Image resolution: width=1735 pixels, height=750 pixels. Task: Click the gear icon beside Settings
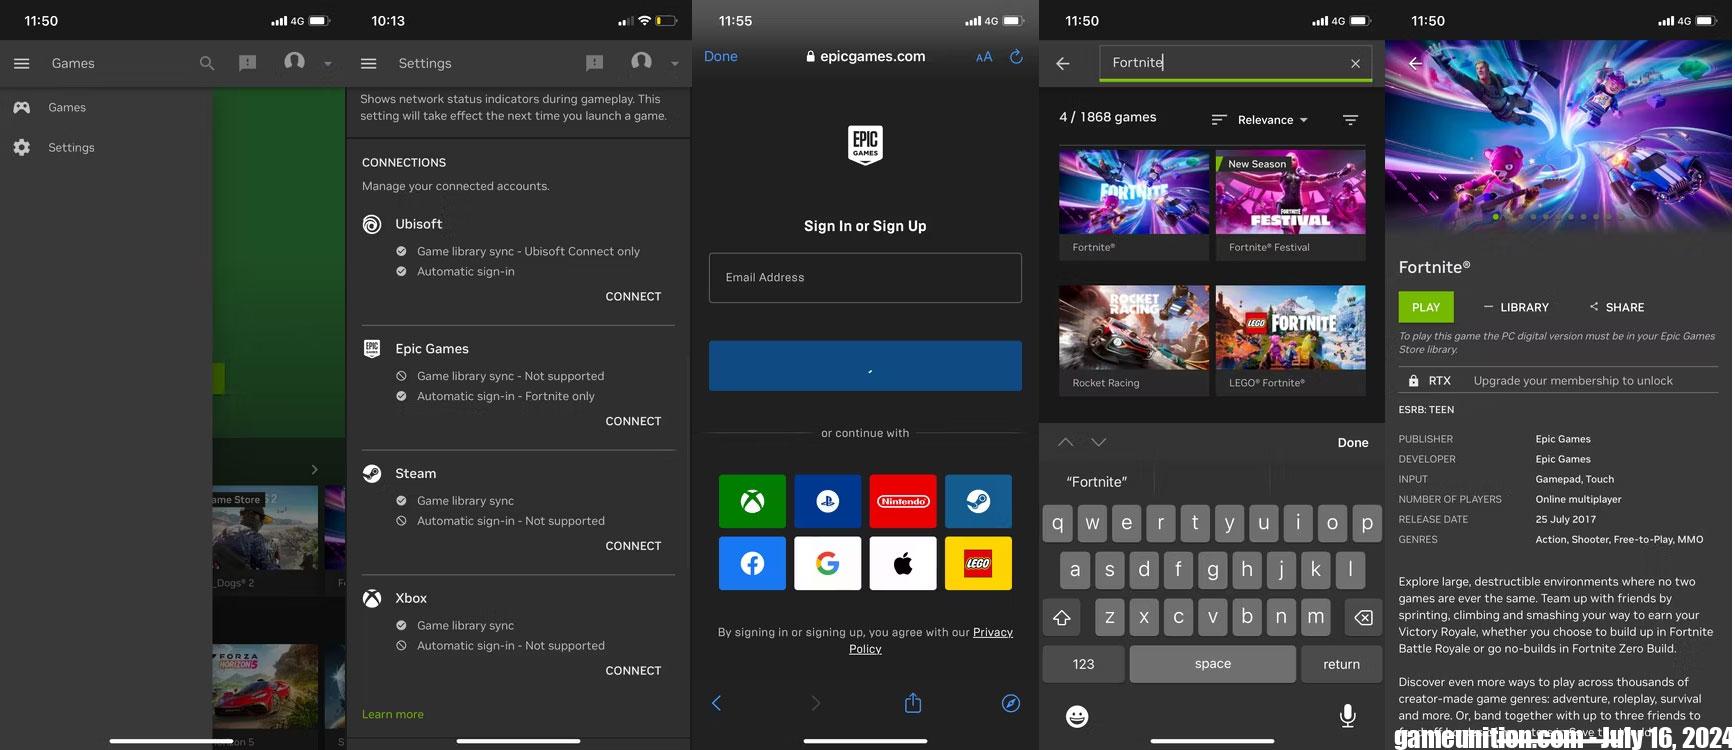coord(21,147)
